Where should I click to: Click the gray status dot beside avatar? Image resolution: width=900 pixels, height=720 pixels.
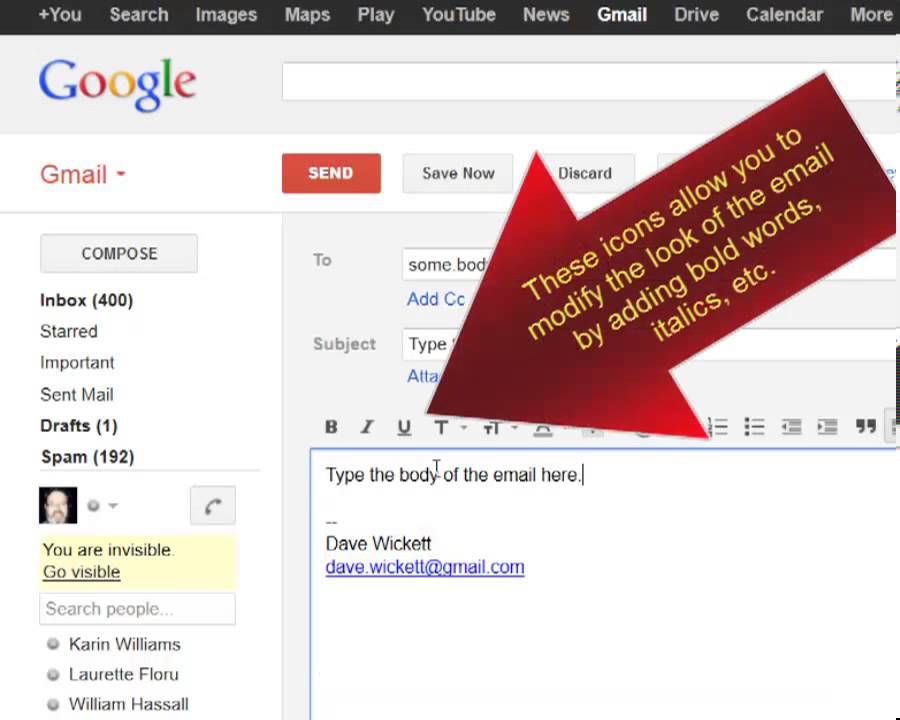click(x=93, y=505)
